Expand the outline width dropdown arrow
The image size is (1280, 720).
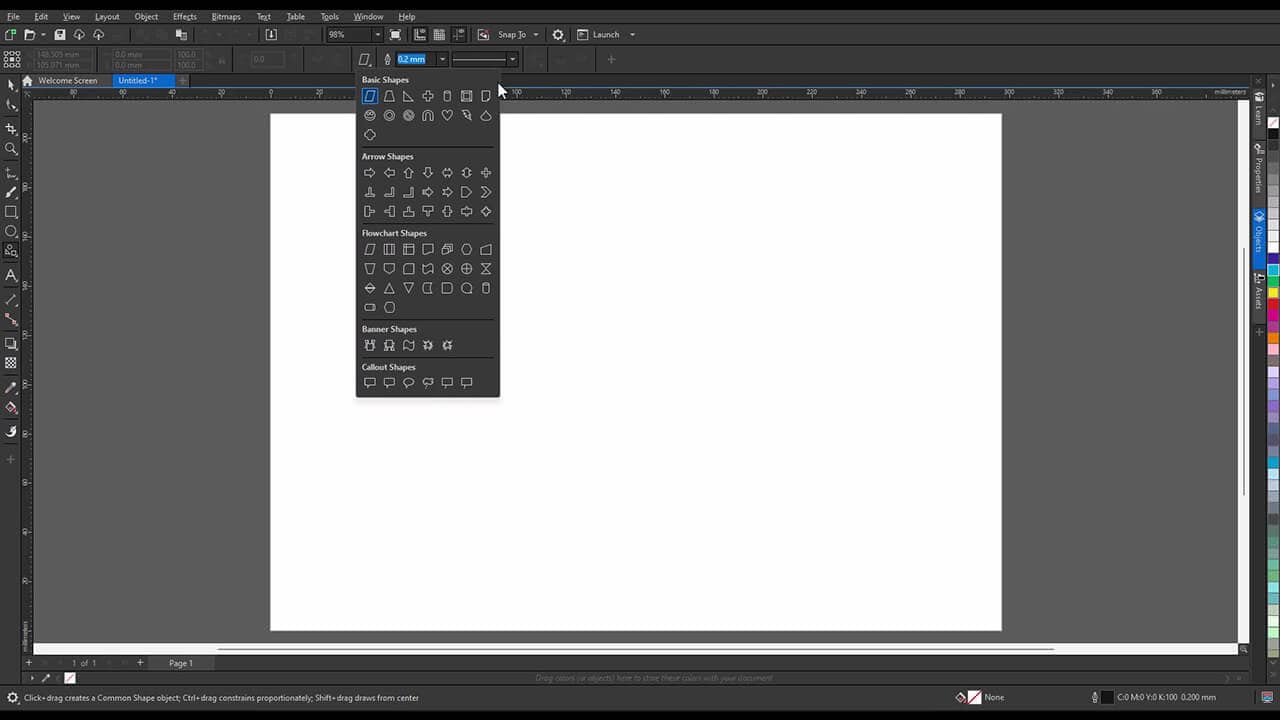(442, 59)
